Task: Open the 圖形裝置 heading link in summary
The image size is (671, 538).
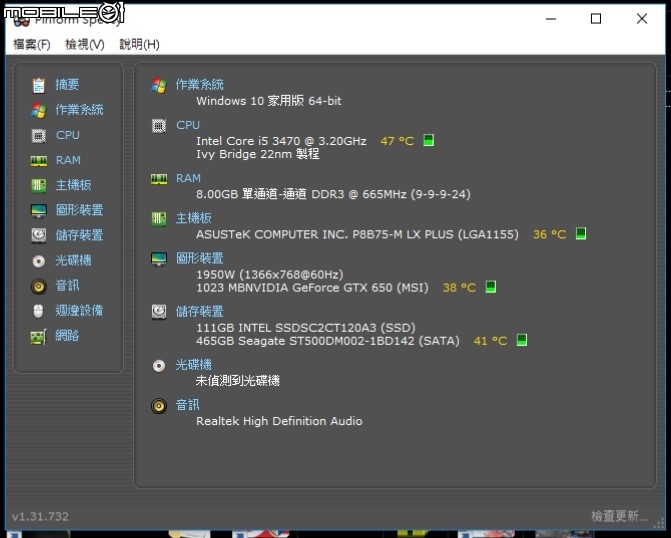Action: [x=200, y=258]
